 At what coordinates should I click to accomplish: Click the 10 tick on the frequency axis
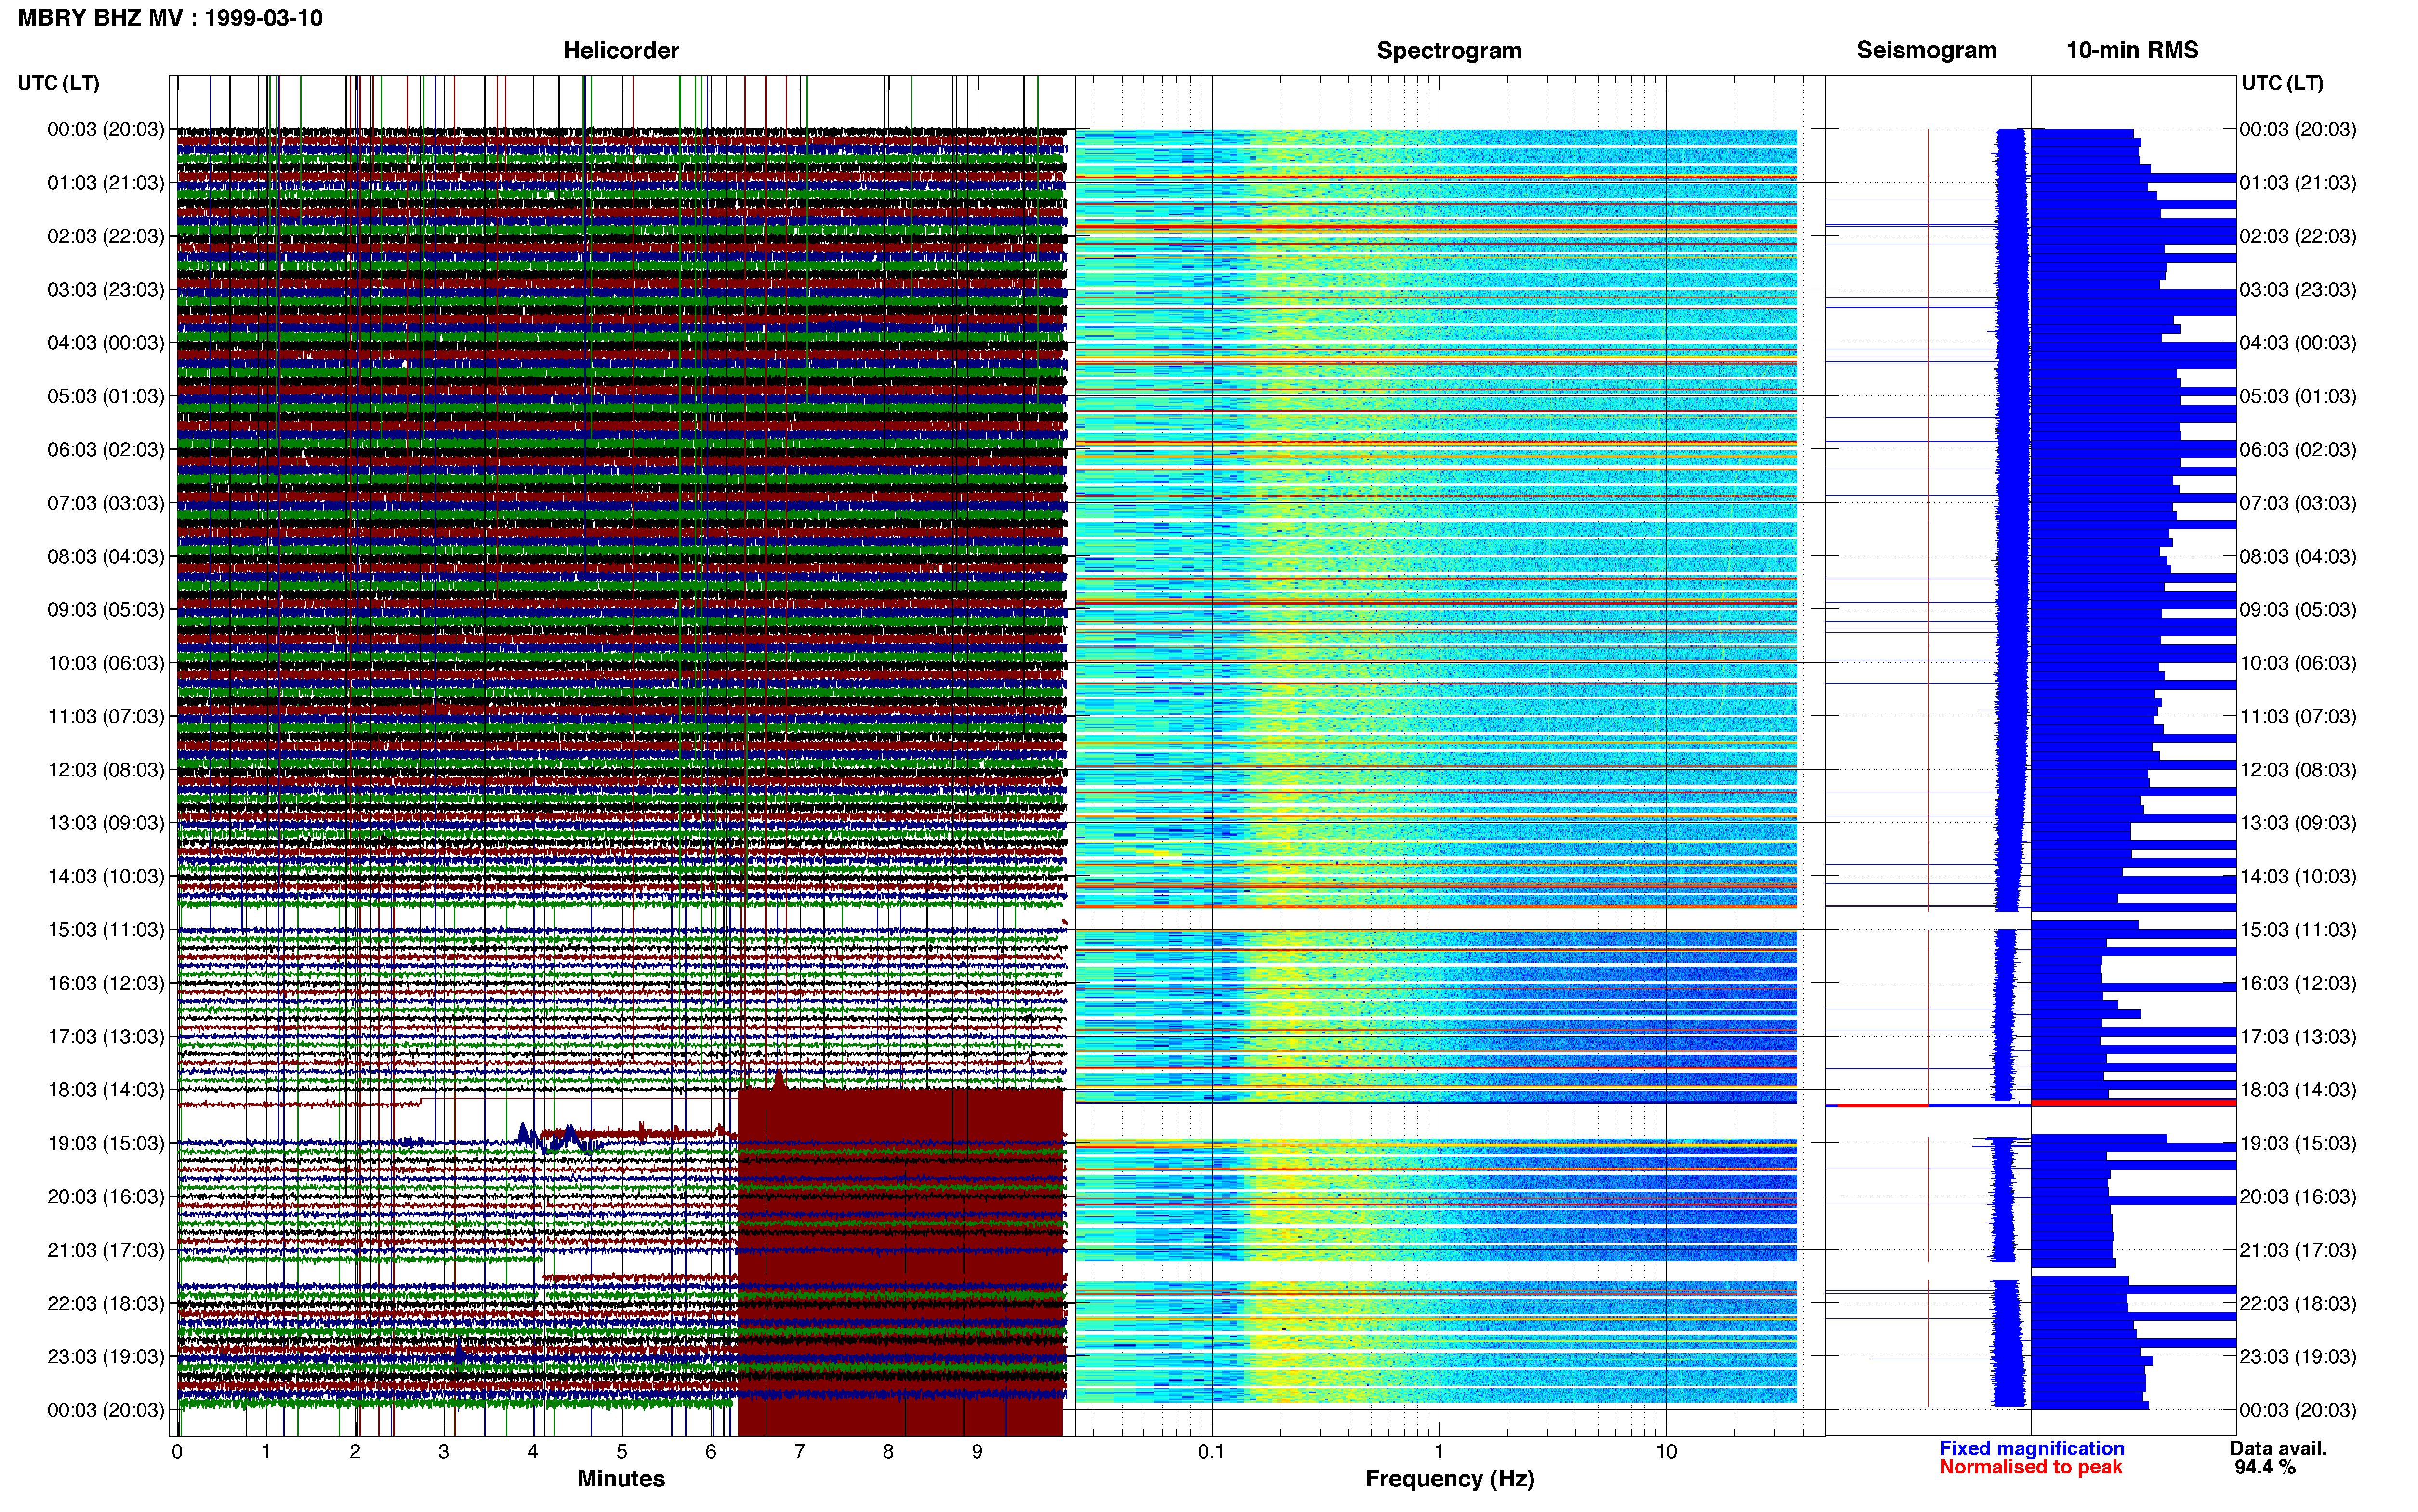[x=1666, y=1452]
